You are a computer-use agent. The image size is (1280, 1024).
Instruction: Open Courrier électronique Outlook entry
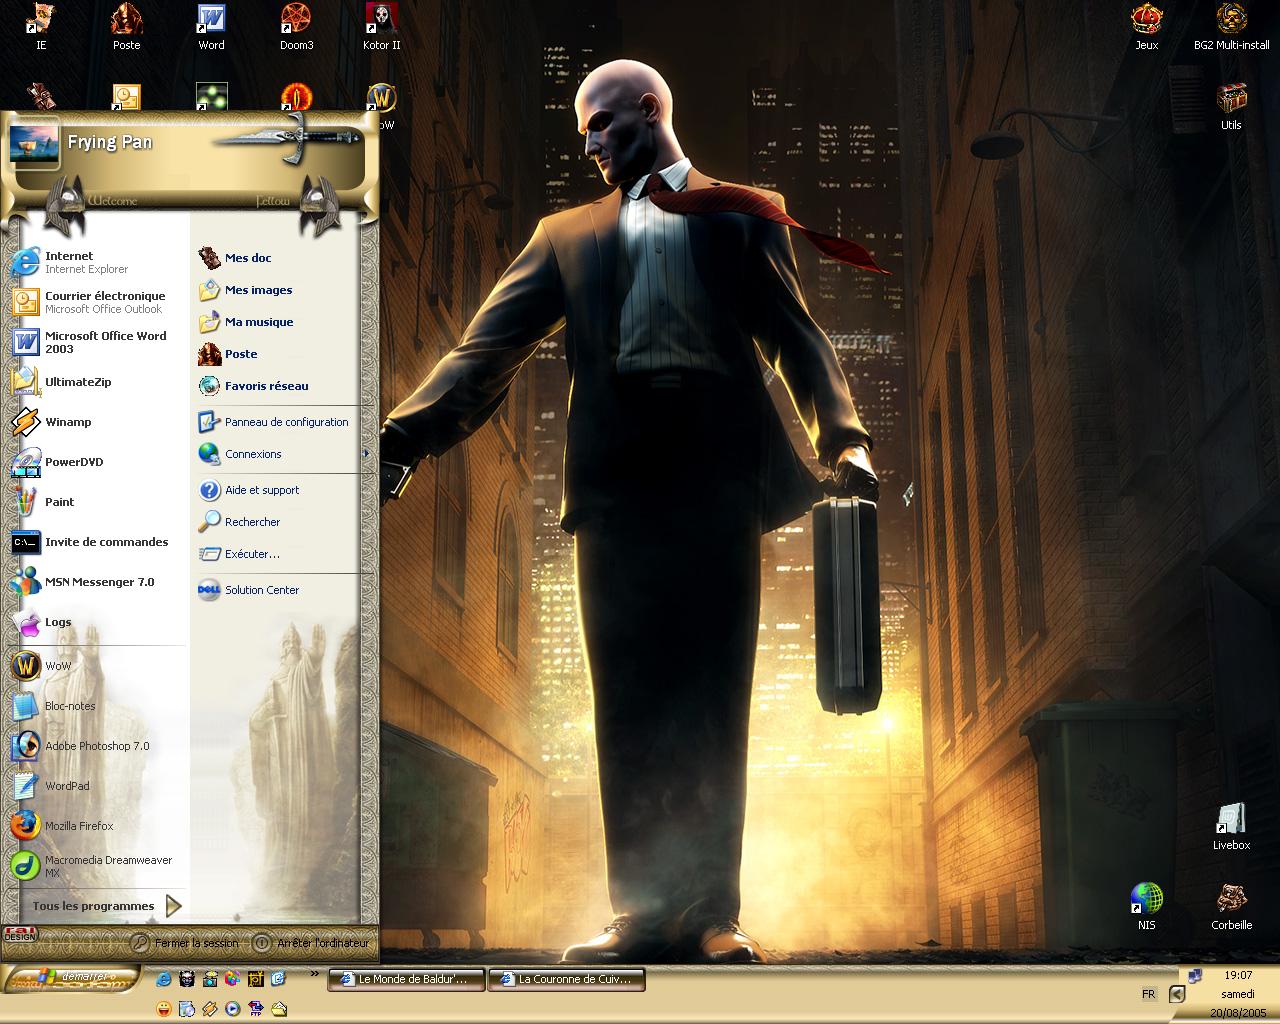[x=96, y=302]
